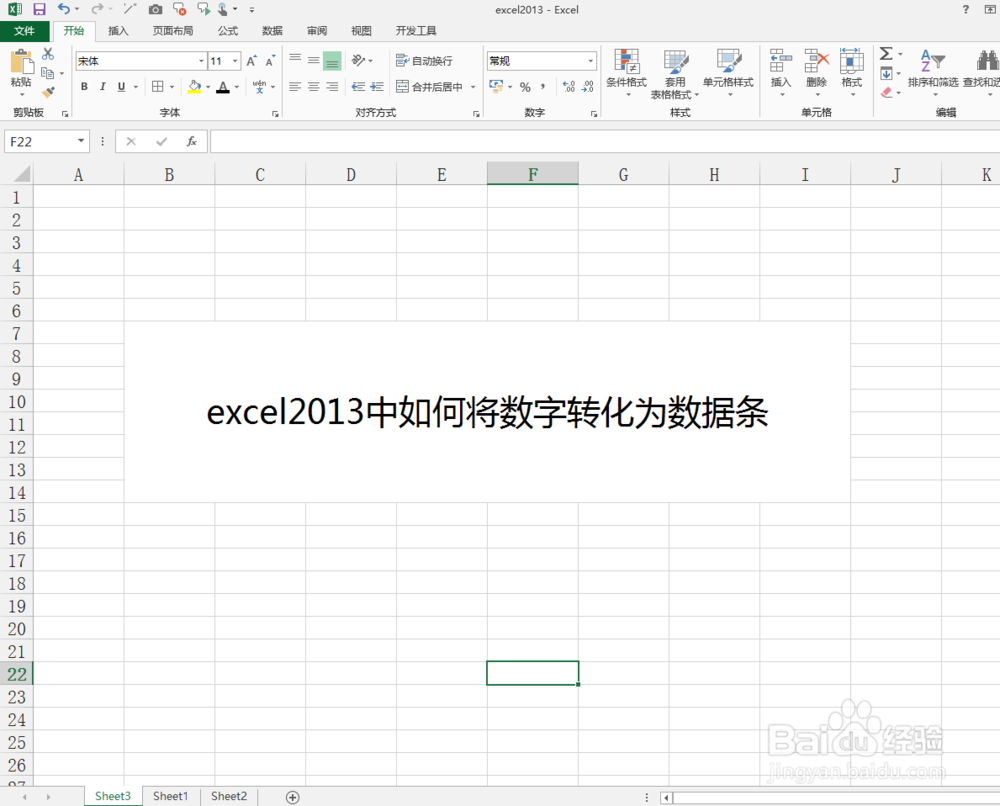The image size is (1000, 806).
Task: Click 格式 button in 单元格 group
Action: (852, 73)
